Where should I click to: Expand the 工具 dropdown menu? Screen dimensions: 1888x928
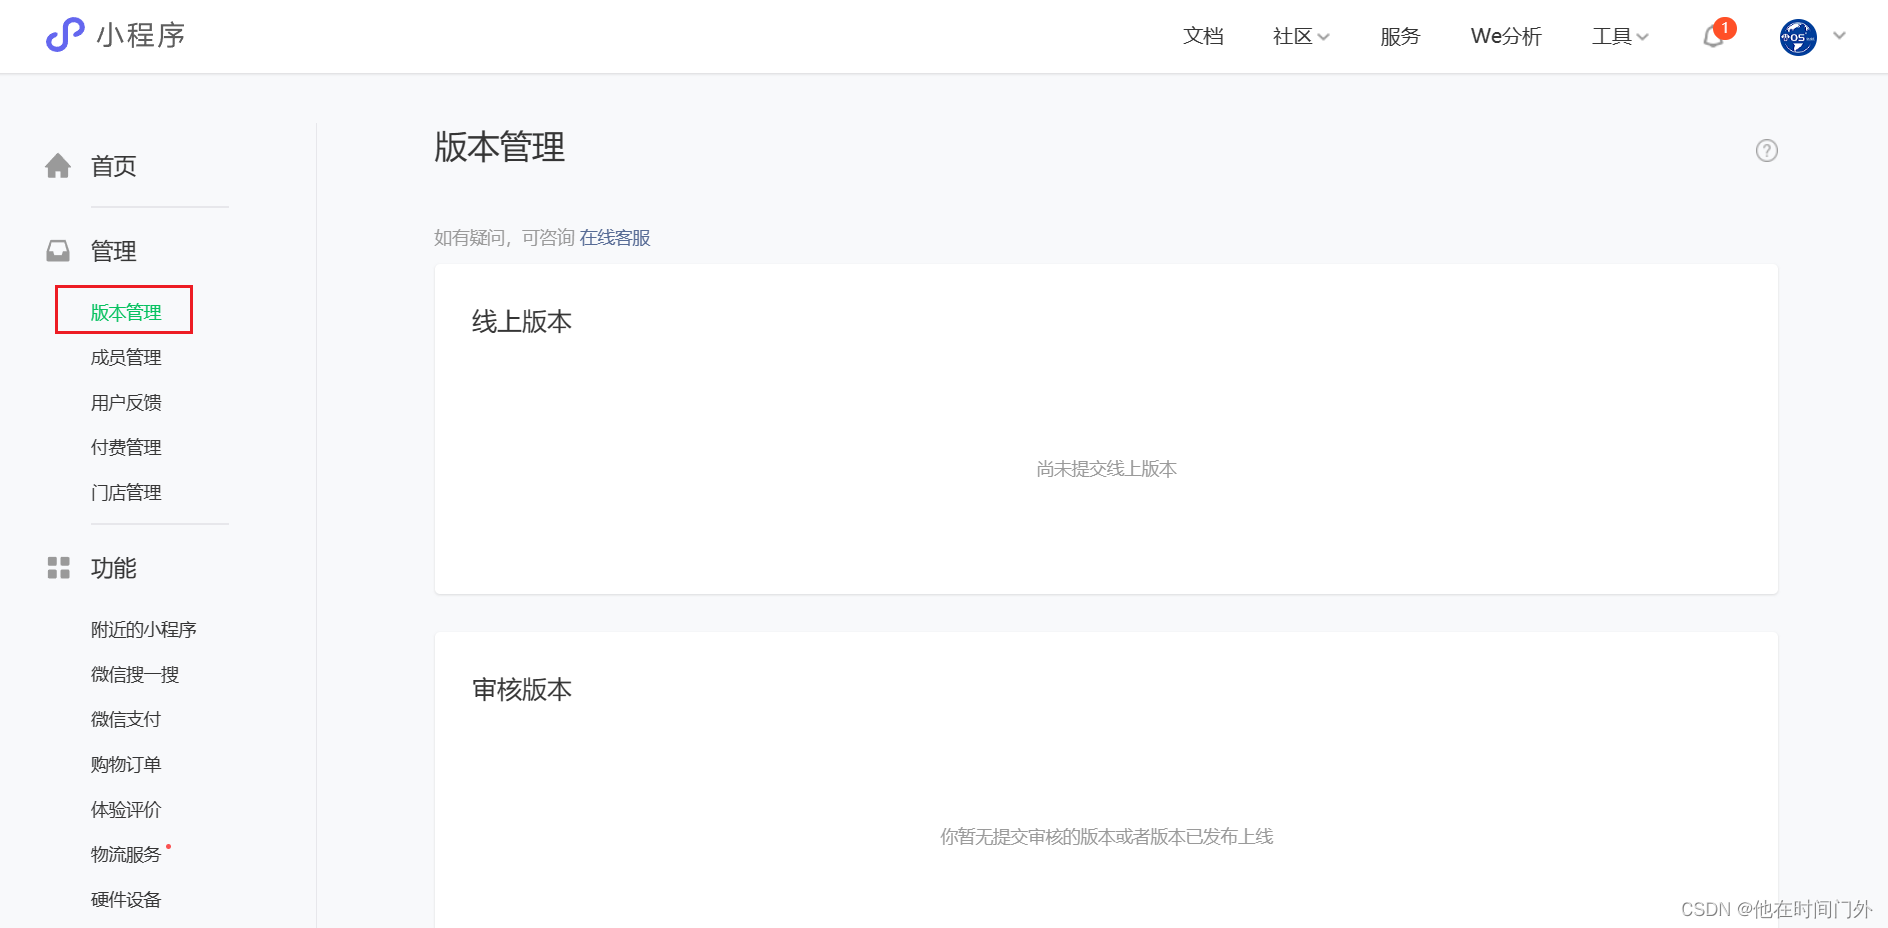(x=1620, y=36)
